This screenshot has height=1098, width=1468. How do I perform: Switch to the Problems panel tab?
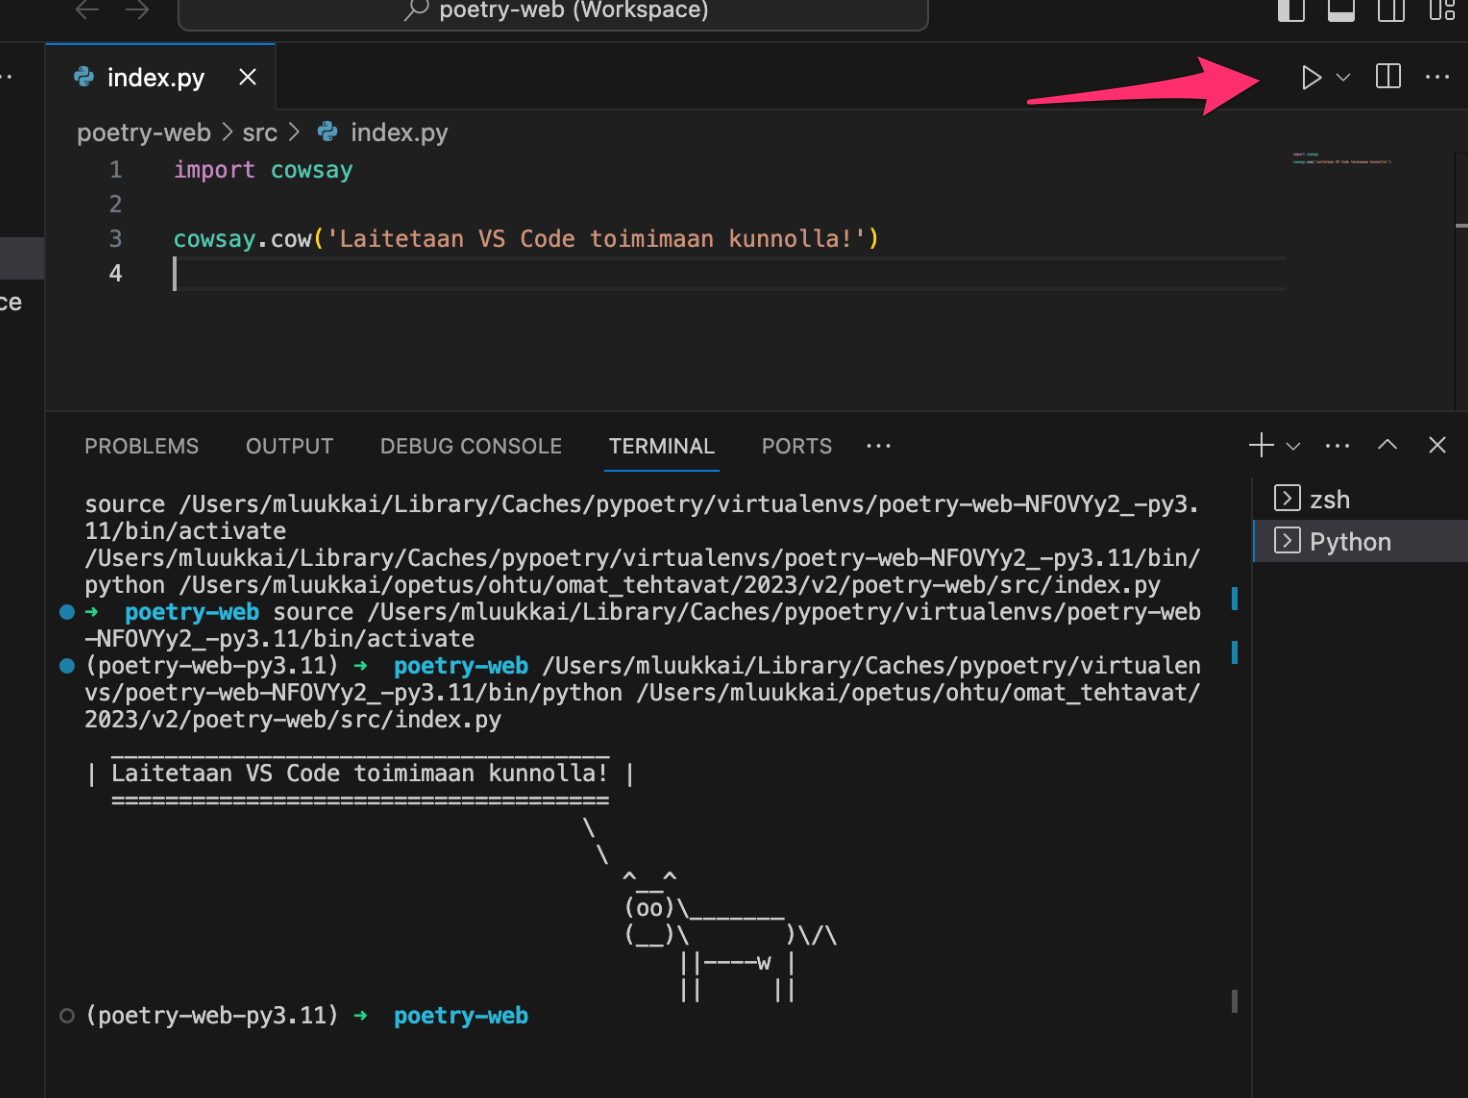click(x=141, y=446)
